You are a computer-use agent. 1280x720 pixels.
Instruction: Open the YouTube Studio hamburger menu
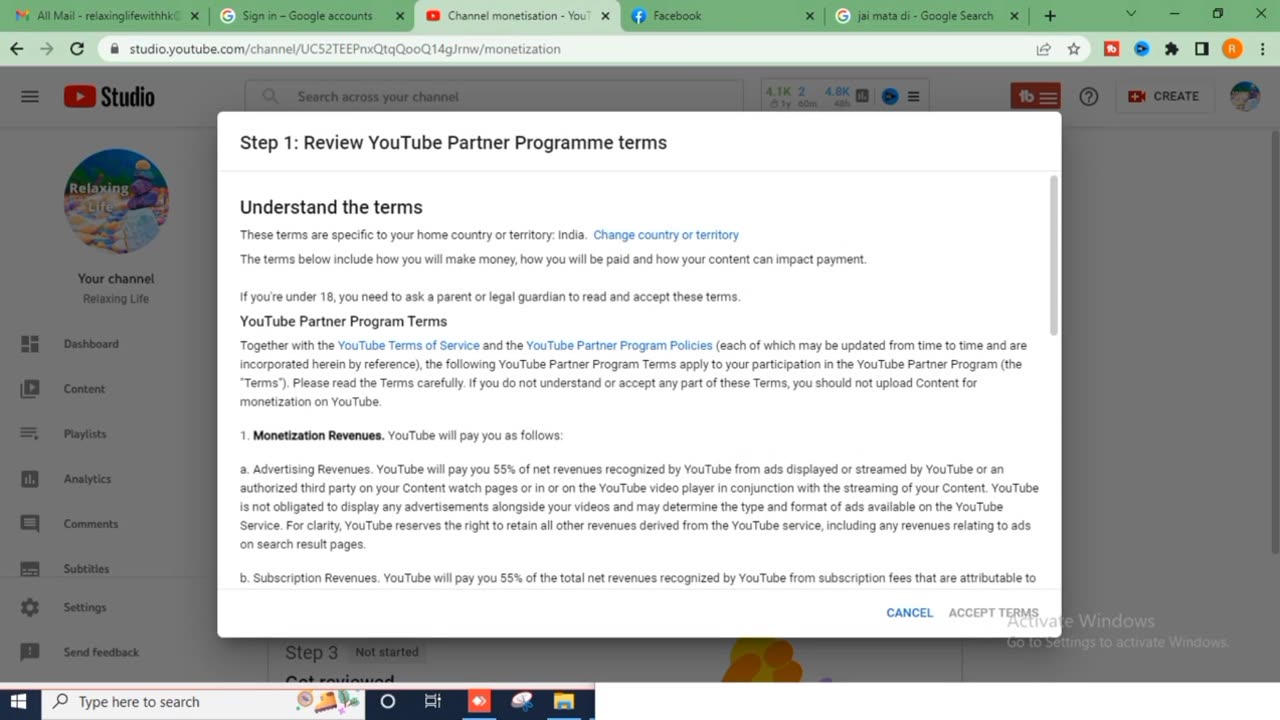[30, 96]
